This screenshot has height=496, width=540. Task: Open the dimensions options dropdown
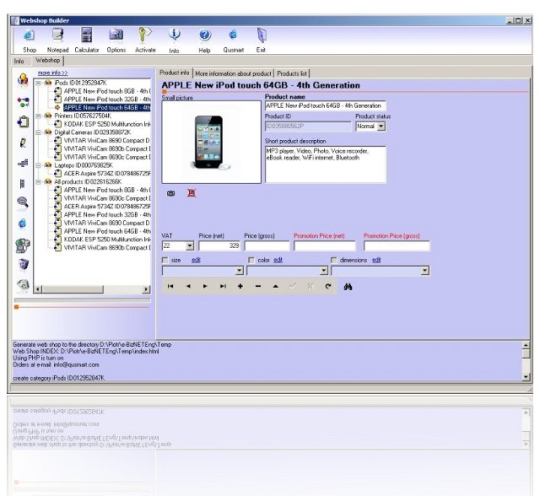425,271
